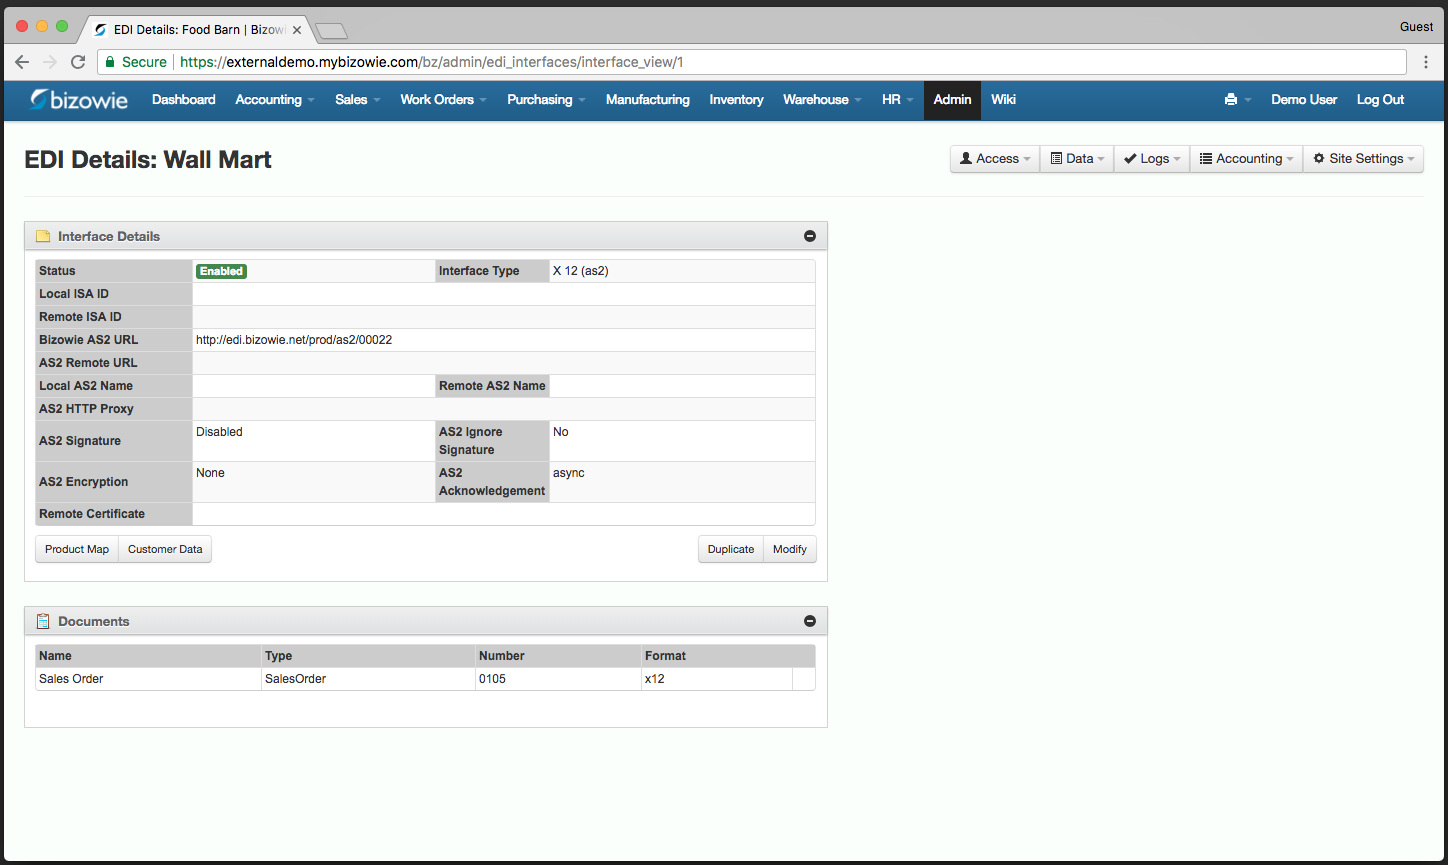1448x865 pixels.
Task: Duplicate this EDI interface
Action: click(731, 549)
